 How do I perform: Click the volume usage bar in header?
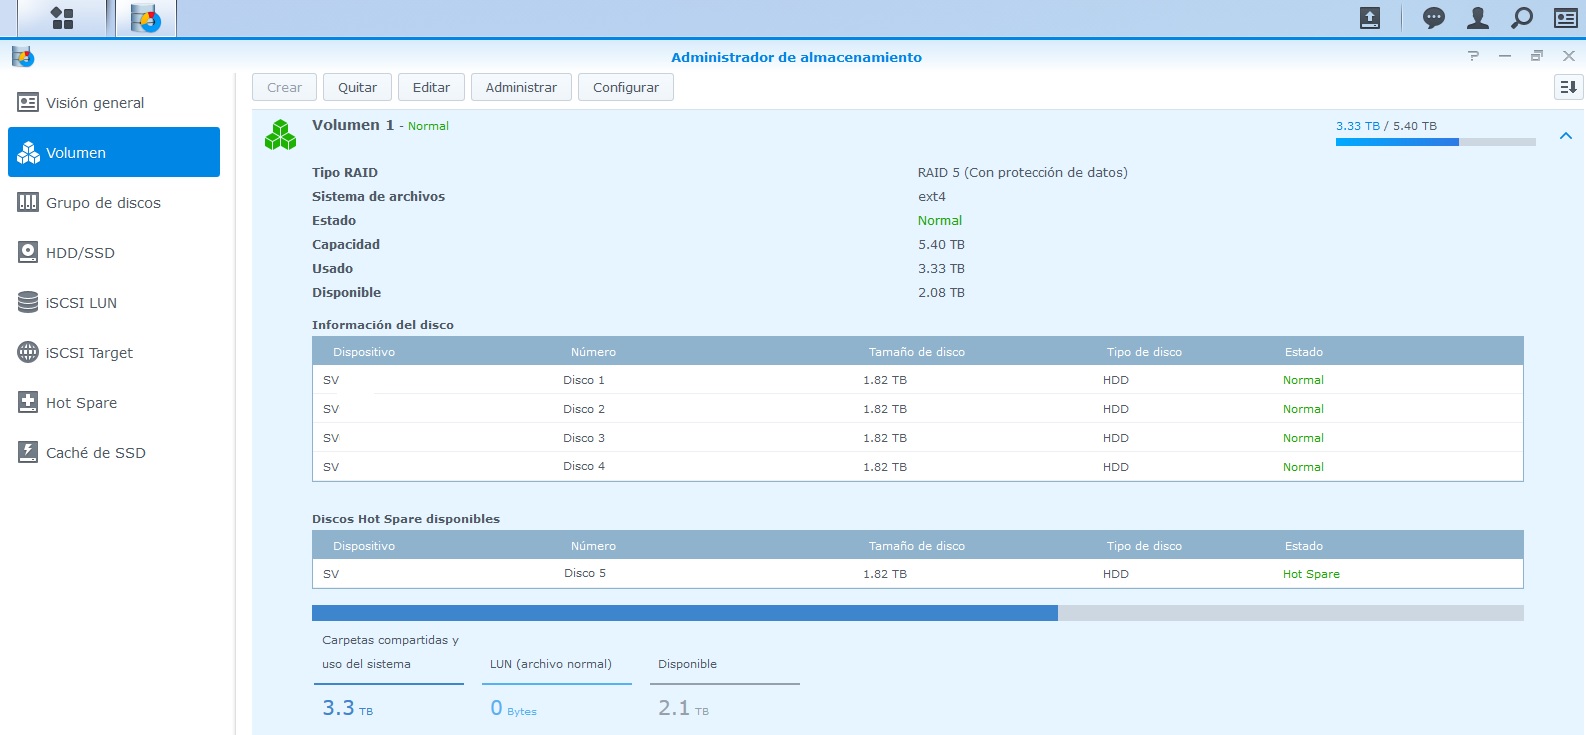pos(1435,142)
